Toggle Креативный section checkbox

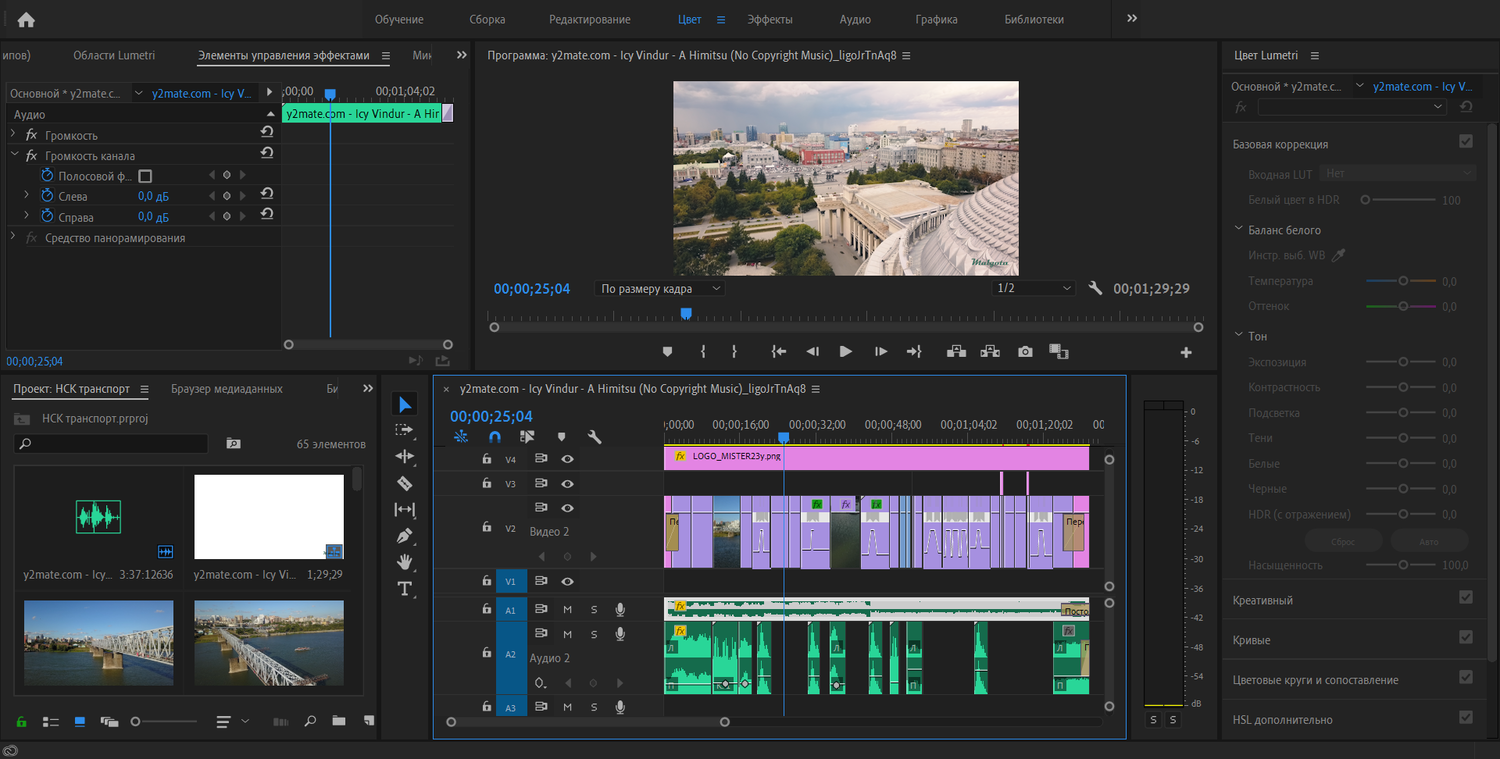(x=1466, y=598)
